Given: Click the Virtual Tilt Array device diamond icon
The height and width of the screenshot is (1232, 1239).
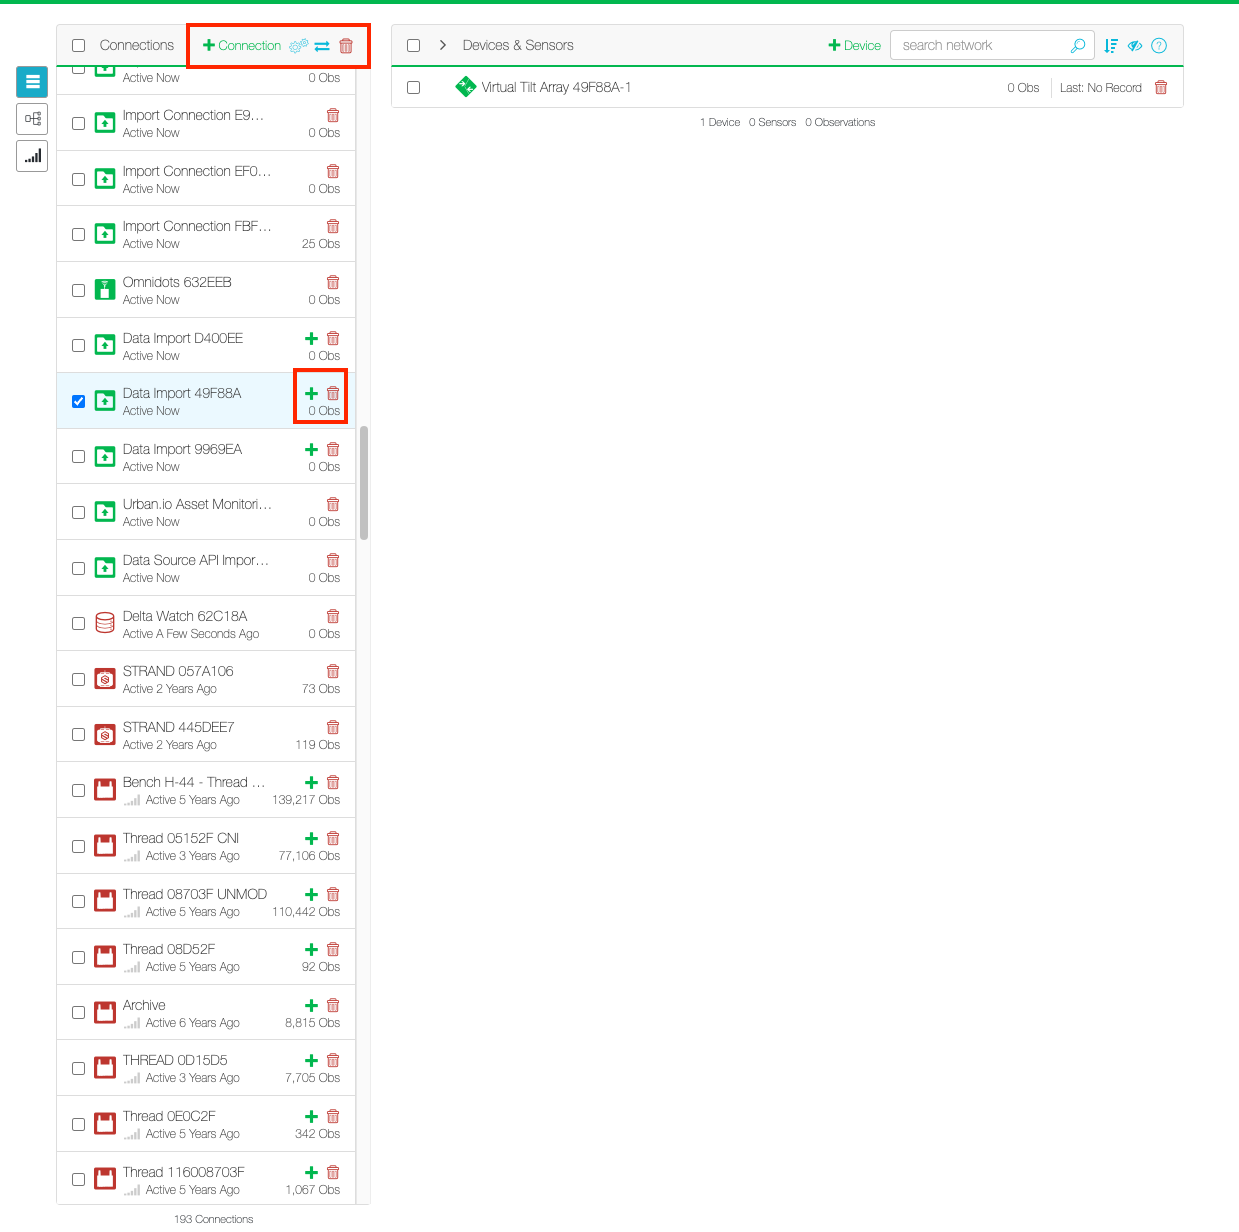Looking at the screenshot, I should (x=465, y=87).
